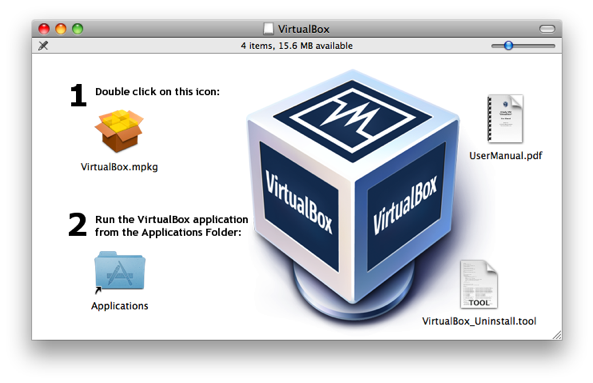Click the green zoom window button
Screen dimensions: 593x383
pyautogui.click(x=78, y=29)
